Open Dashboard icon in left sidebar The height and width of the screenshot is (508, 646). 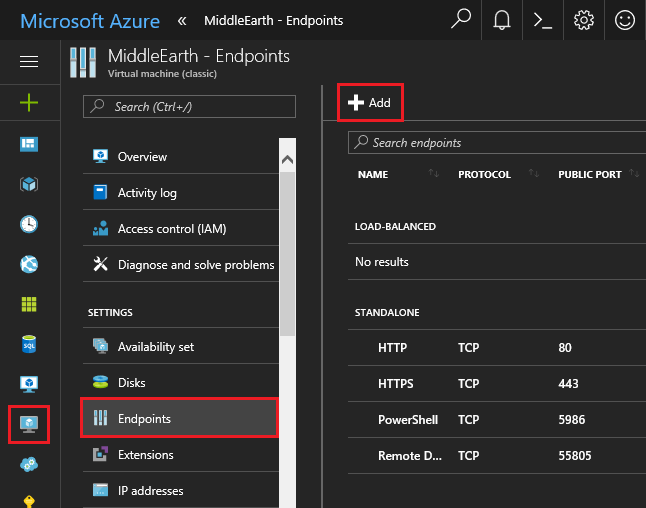pos(29,144)
